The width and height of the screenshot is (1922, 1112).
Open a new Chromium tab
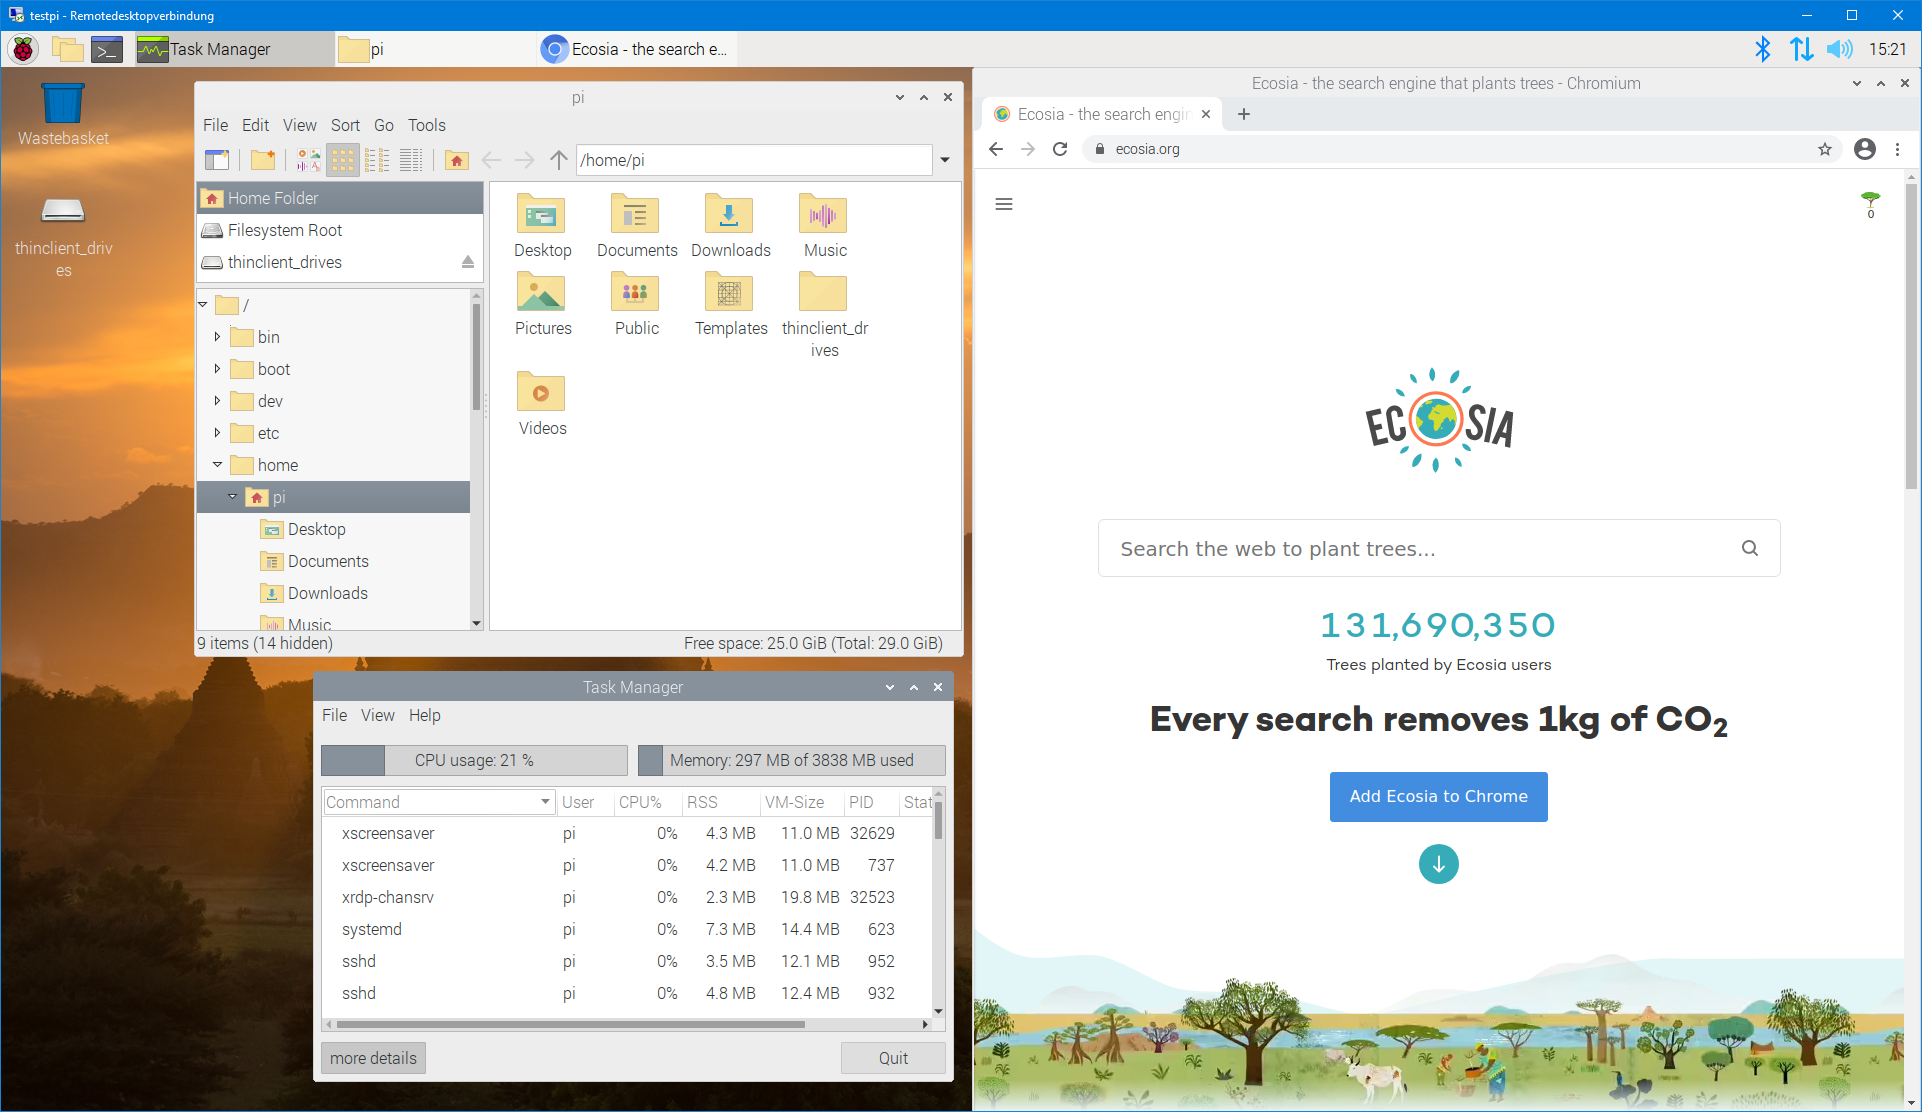click(x=1243, y=114)
